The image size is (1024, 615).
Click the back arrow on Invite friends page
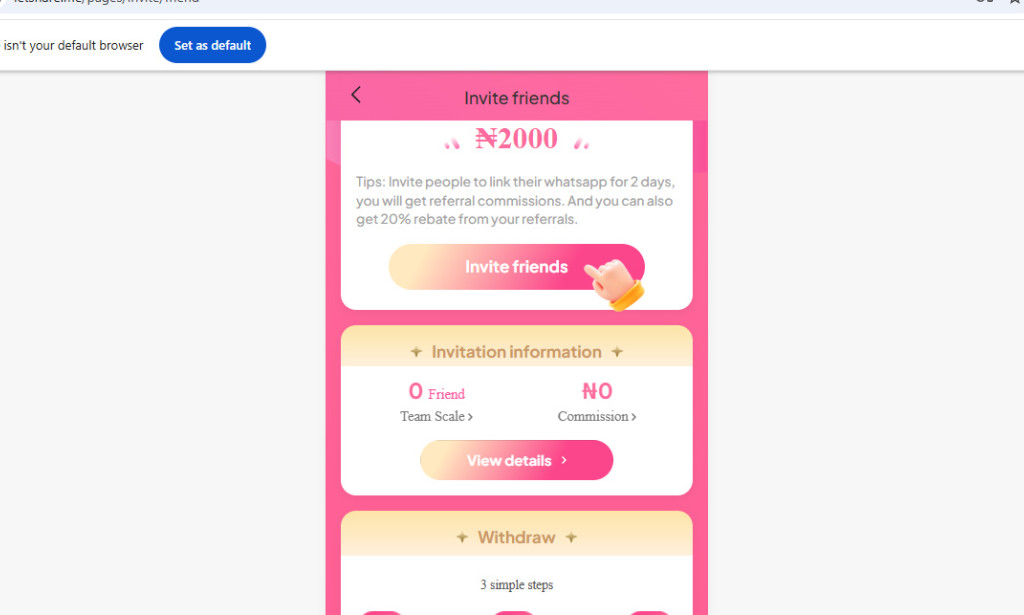coord(356,94)
